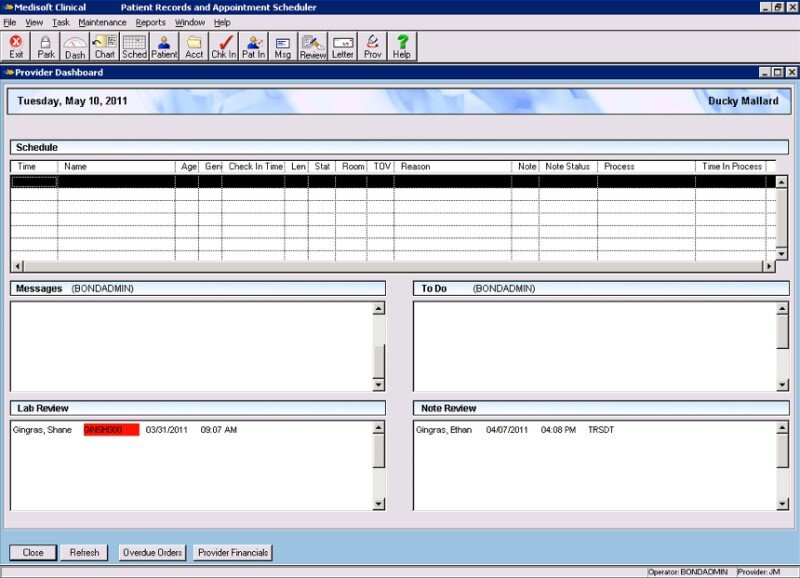Click the Exit toolbar icon
Image resolution: width=800 pixels, height=578 pixels.
[x=16, y=47]
